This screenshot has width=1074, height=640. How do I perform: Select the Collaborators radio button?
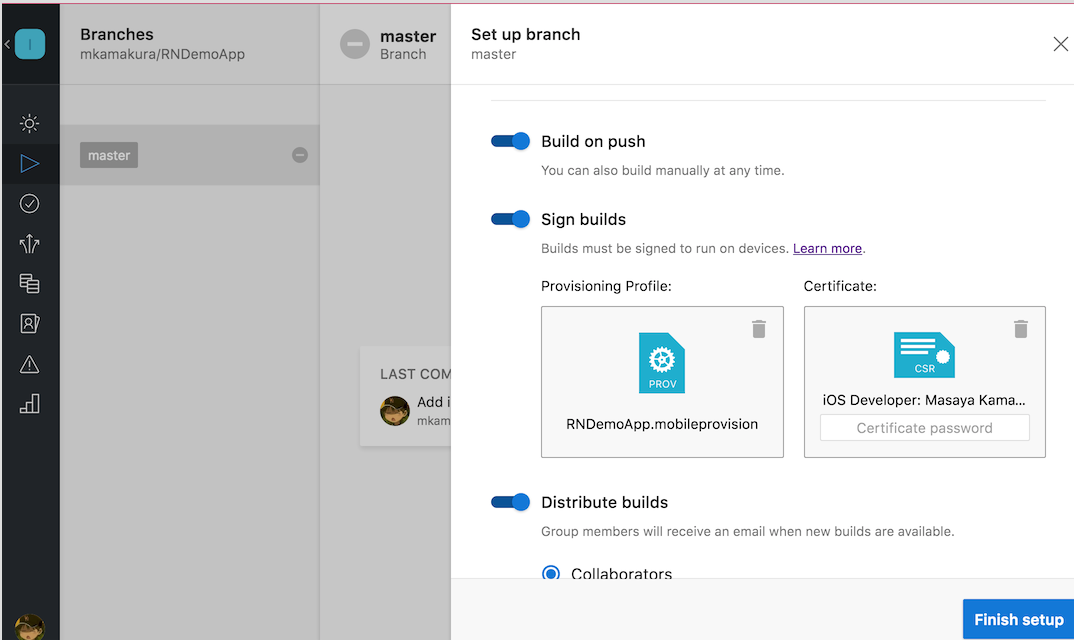point(551,573)
